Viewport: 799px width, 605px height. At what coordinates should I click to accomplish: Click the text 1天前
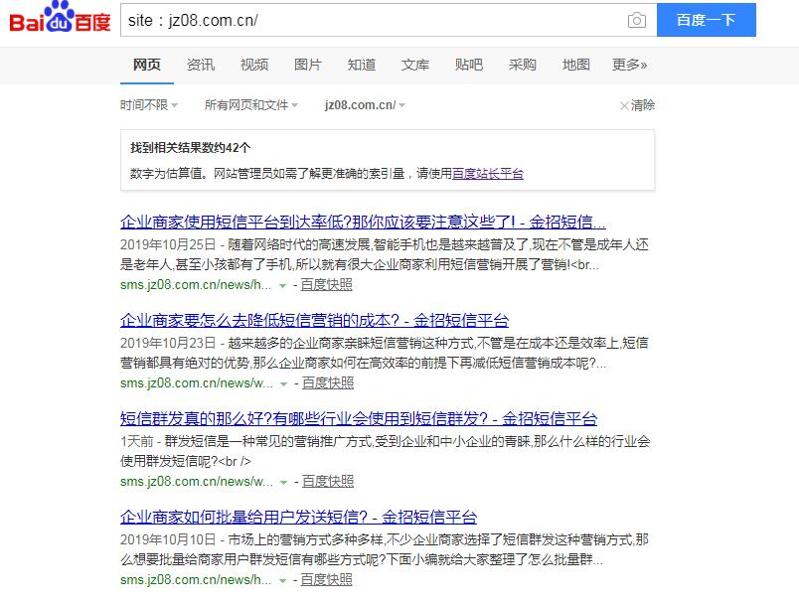pyautogui.click(x=137, y=441)
